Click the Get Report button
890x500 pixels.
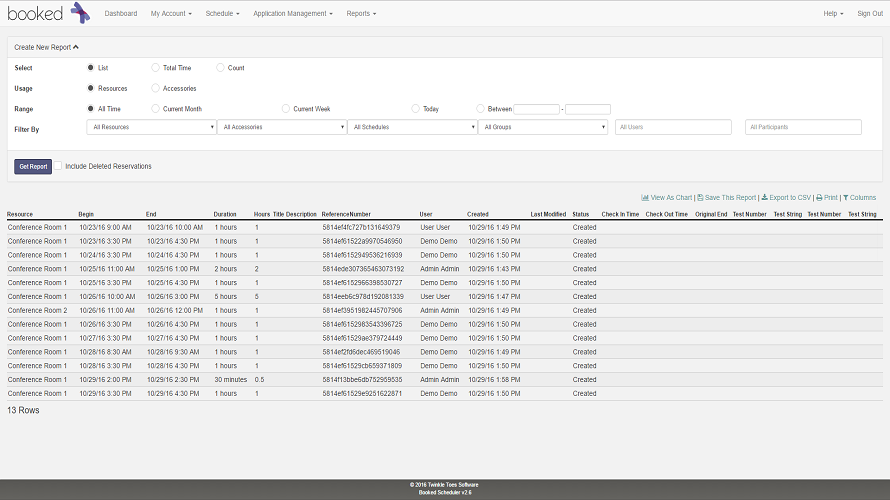coord(33,166)
